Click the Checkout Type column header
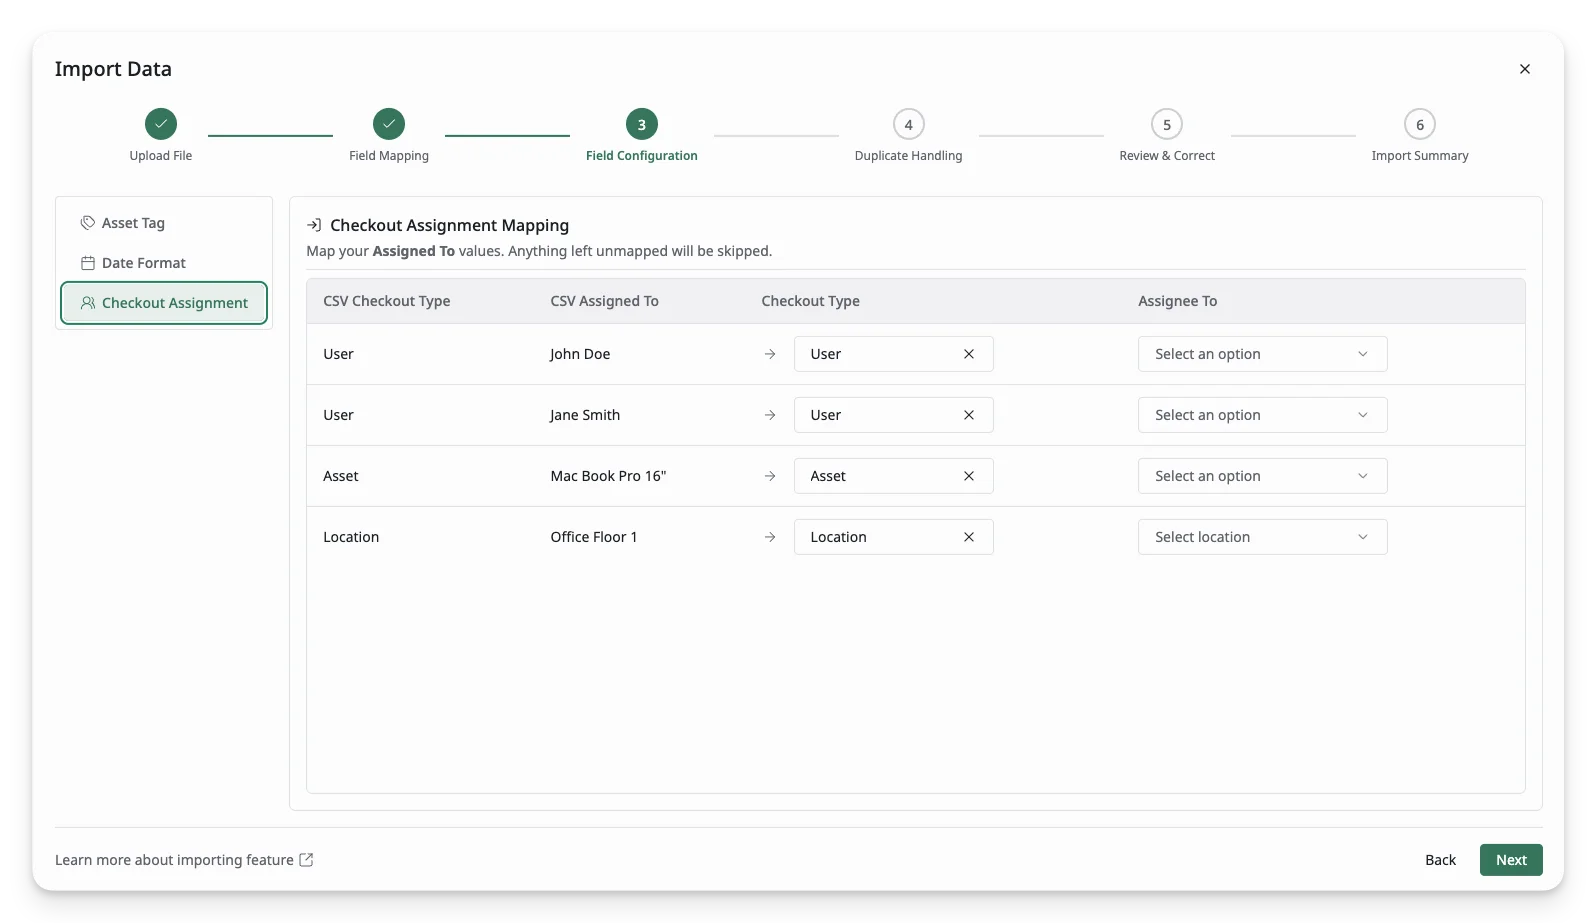The image size is (1596, 923). coord(810,301)
